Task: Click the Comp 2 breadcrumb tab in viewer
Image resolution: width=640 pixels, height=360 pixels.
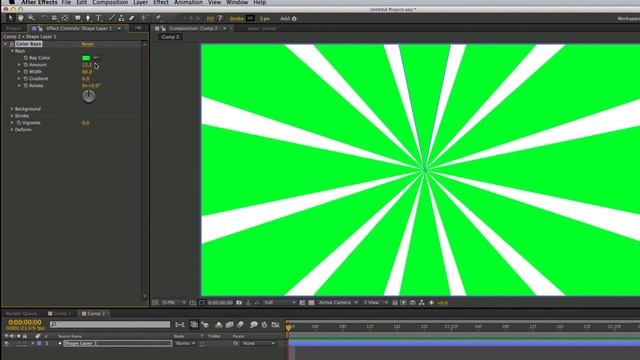Action: point(170,37)
